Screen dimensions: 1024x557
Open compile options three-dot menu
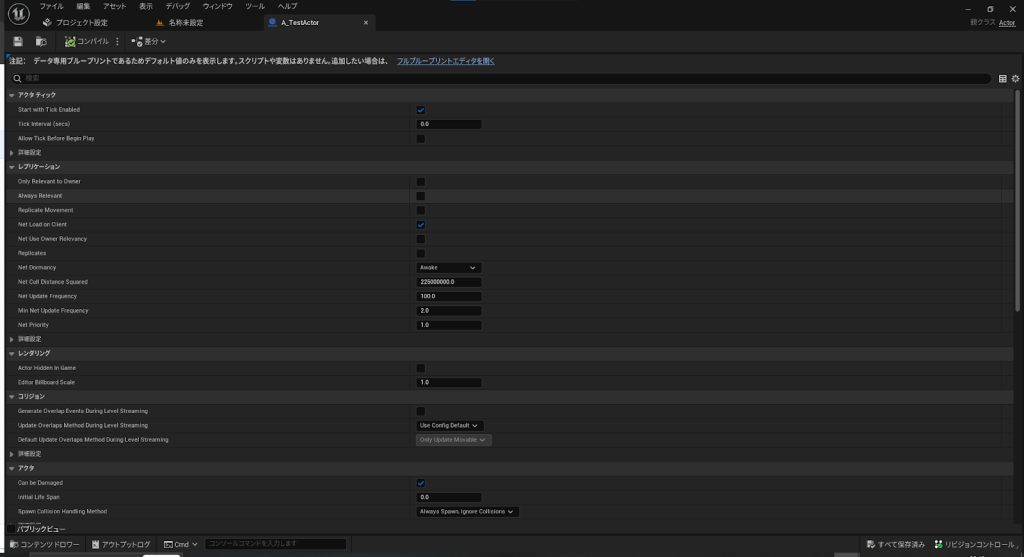[x=118, y=42]
